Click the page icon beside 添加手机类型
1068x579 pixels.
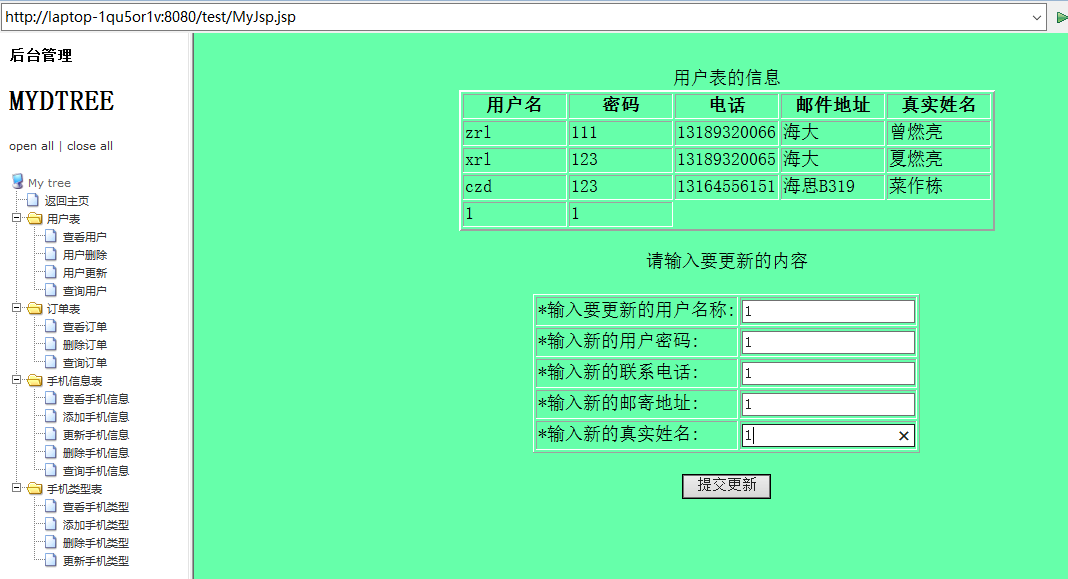(50, 525)
